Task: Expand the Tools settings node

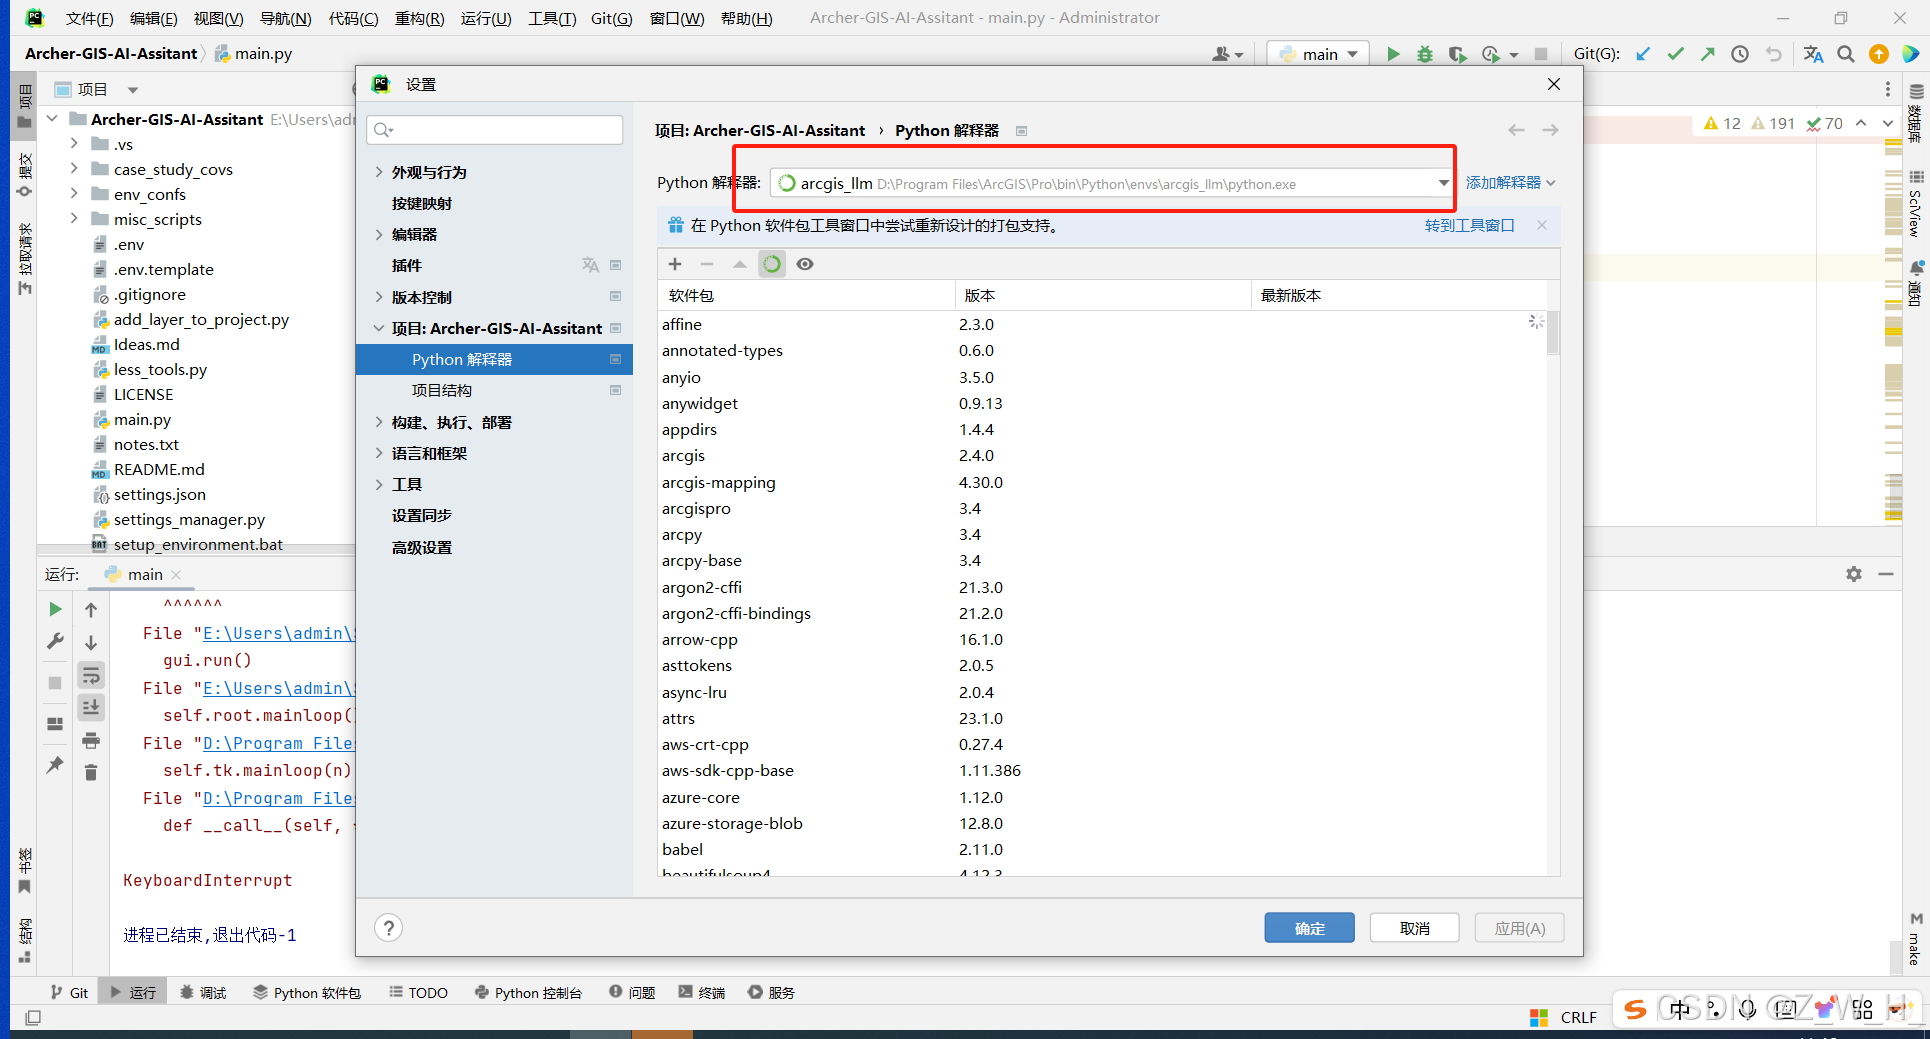Action: pos(379,484)
